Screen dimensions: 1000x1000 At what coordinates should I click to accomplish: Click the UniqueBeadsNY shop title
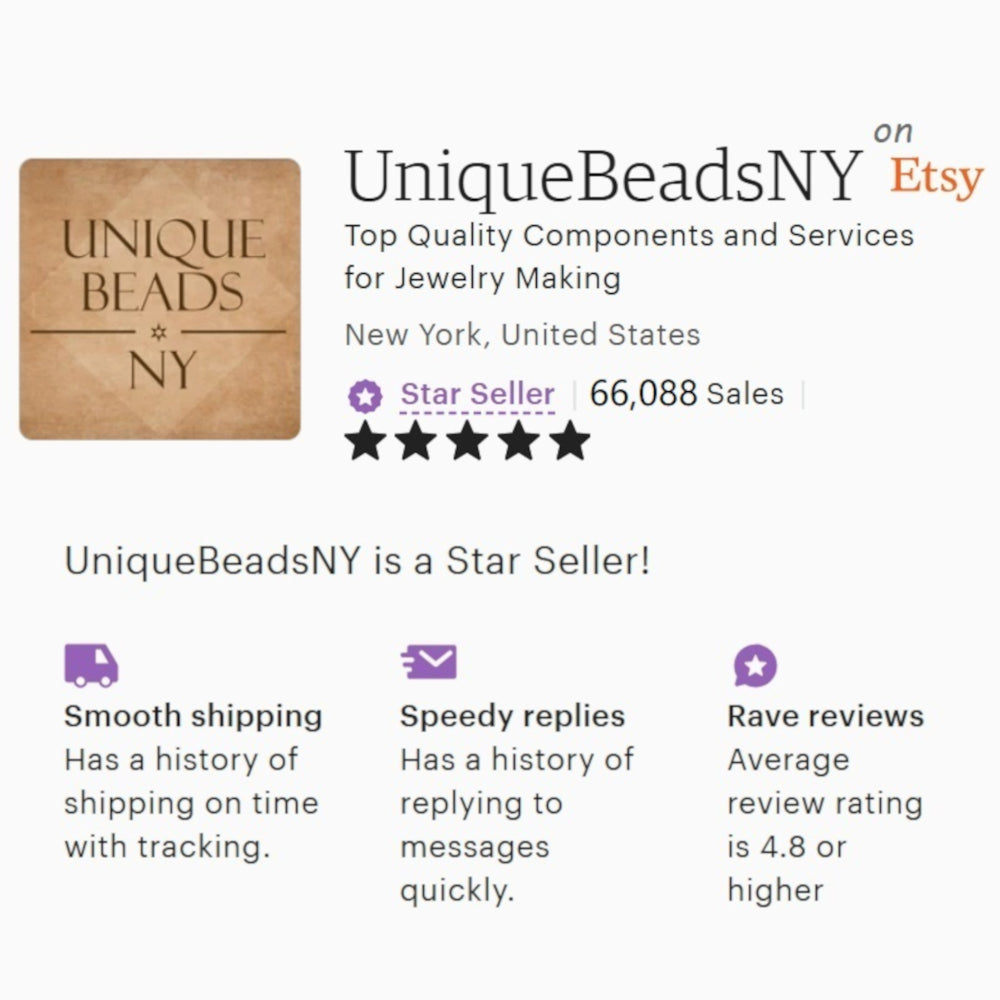pos(603,177)
